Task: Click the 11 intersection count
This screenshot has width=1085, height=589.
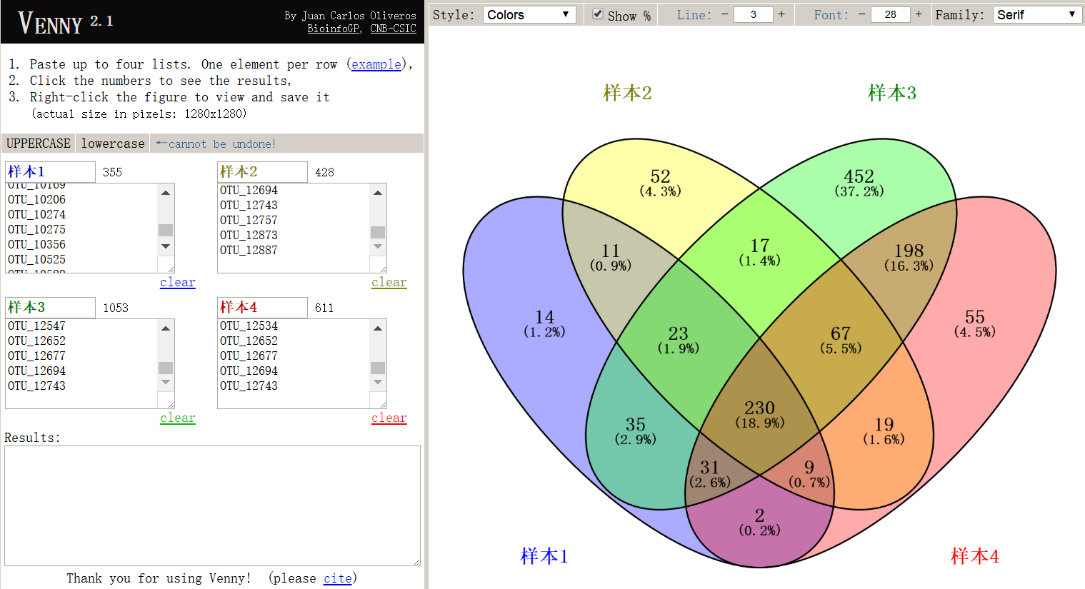Action: 610,251
